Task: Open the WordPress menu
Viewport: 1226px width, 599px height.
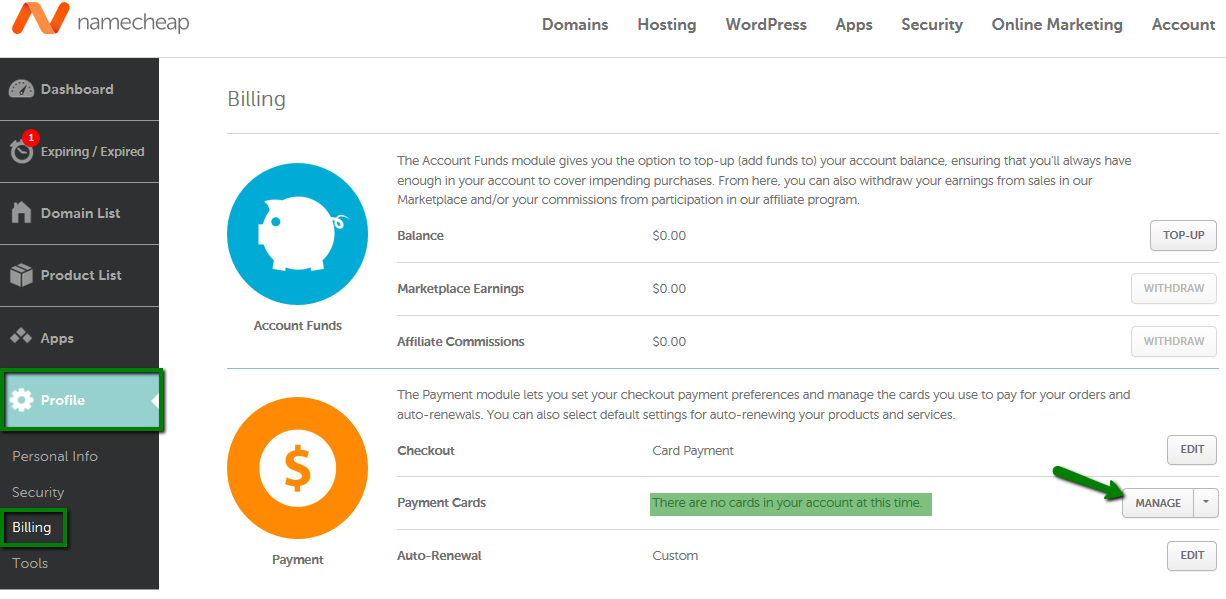Action: (x=766, y=25)
